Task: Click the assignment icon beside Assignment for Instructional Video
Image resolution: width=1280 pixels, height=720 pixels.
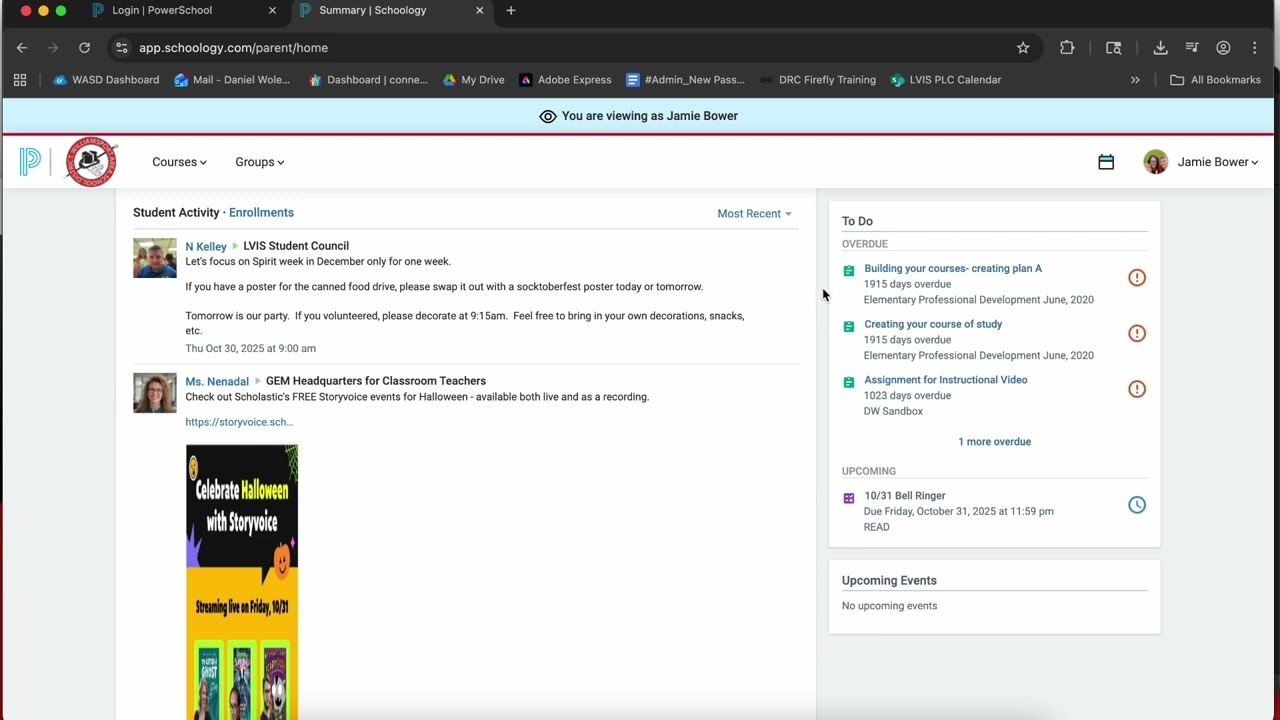Action: tap(849, 382)
